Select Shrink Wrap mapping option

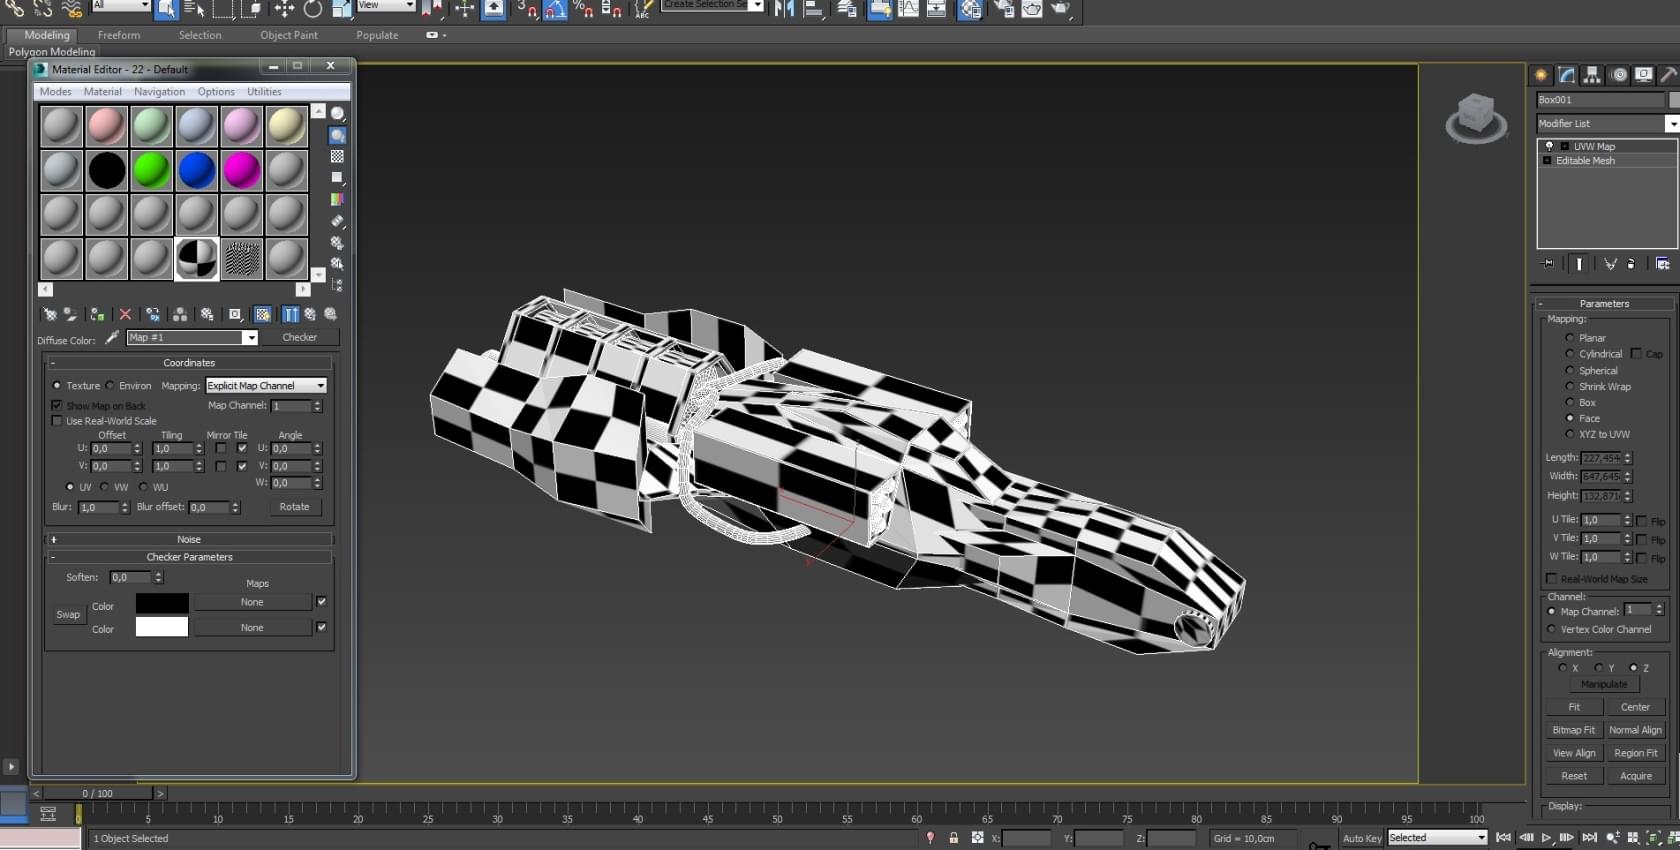click(x=1569, y=386)
